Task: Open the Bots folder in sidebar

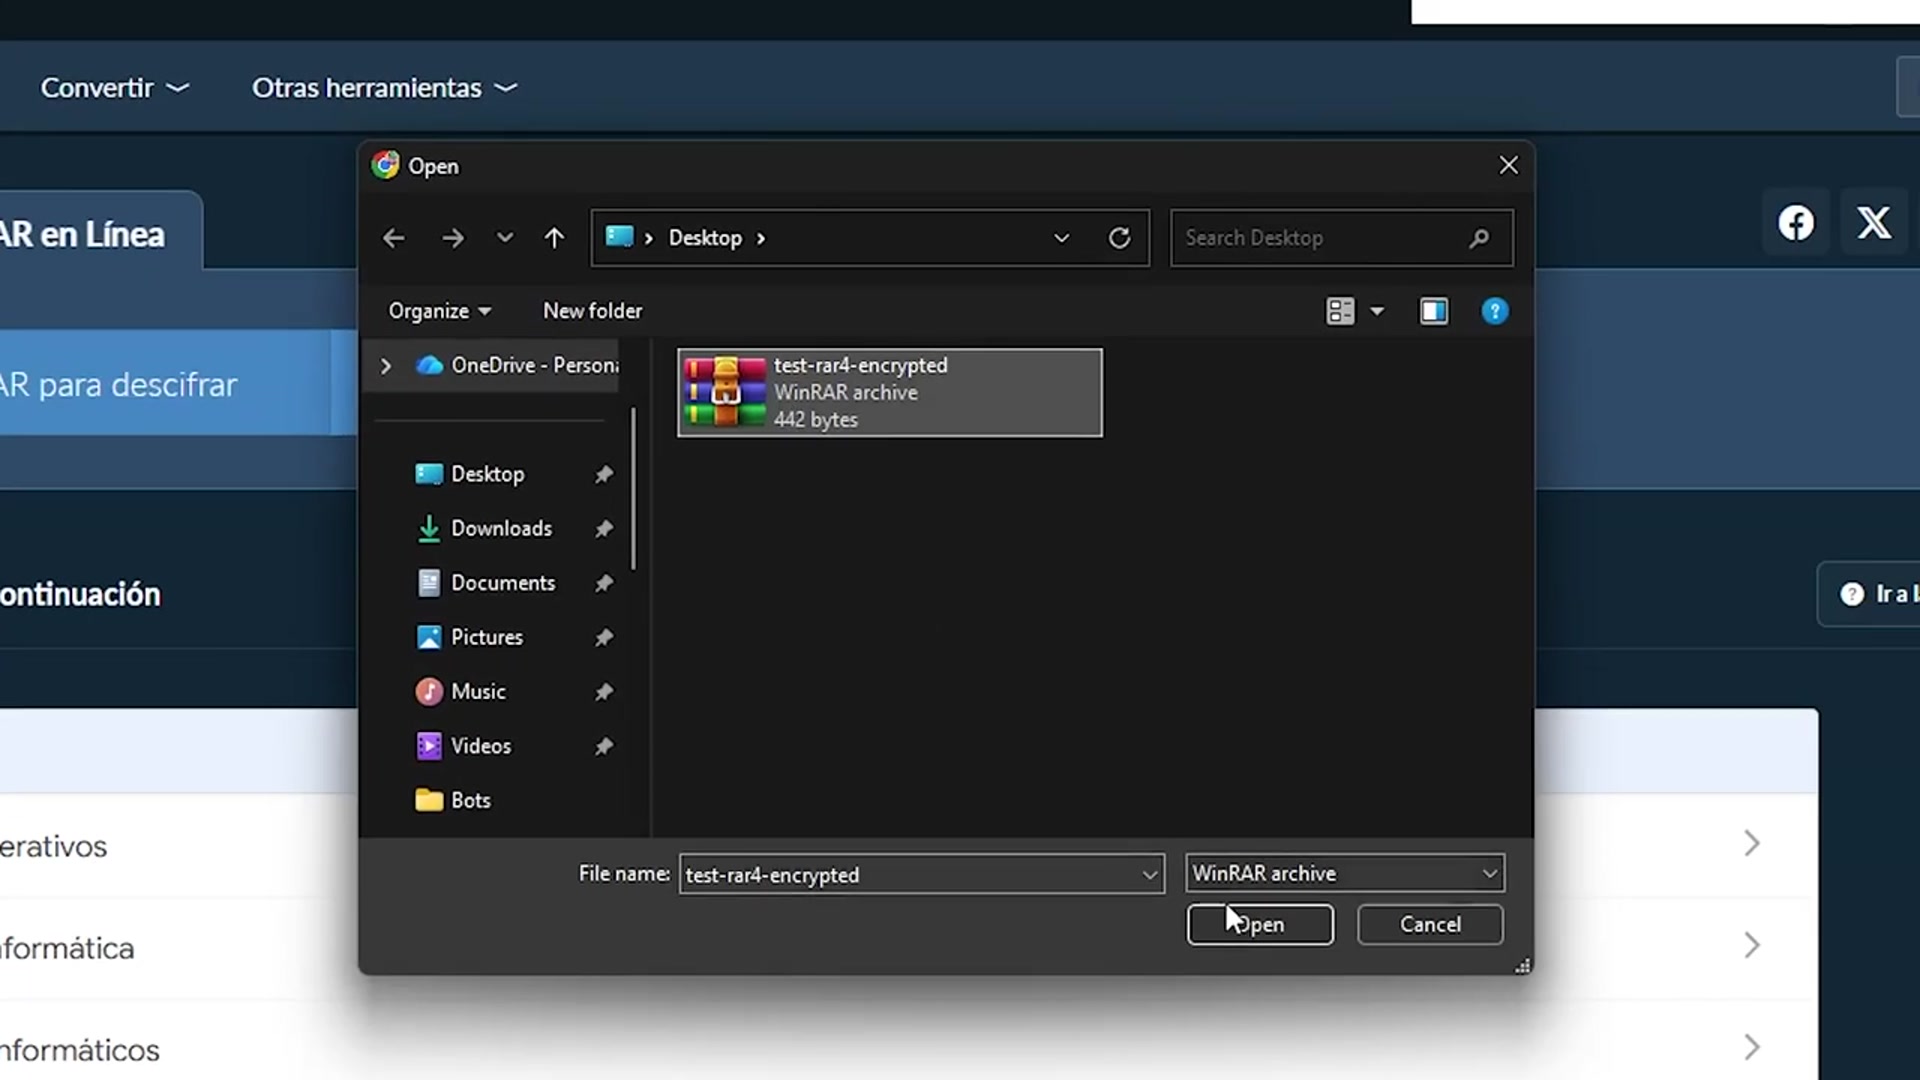Action: click(x=452, y=800)
